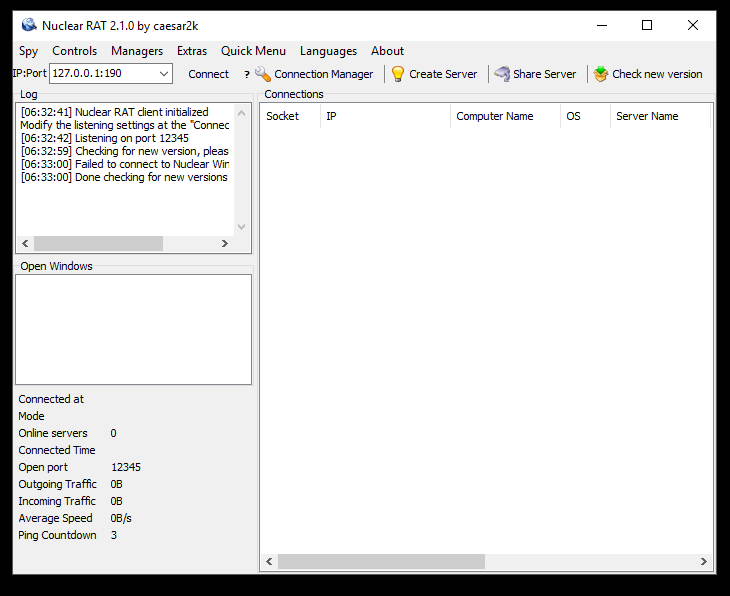Open the Languages menu

pos(328,51)
